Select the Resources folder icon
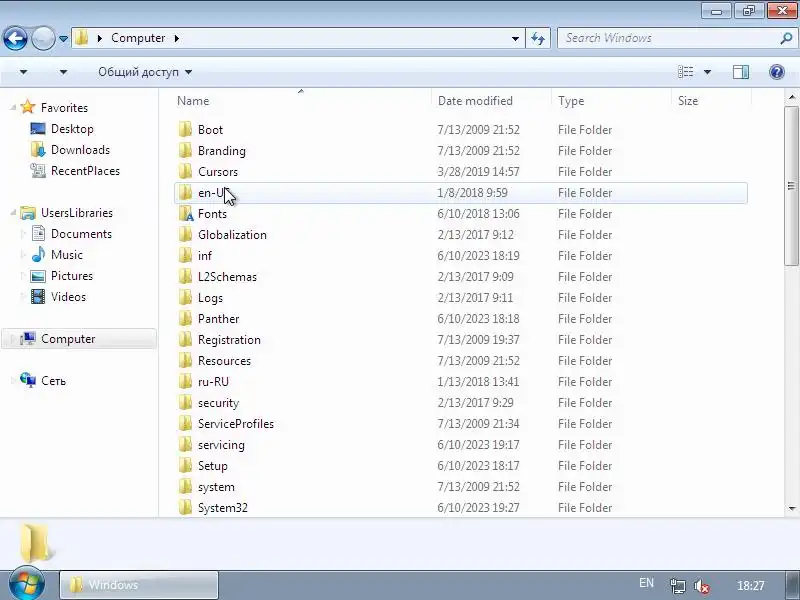Viewport: 800px width, 600px height. 185,360
